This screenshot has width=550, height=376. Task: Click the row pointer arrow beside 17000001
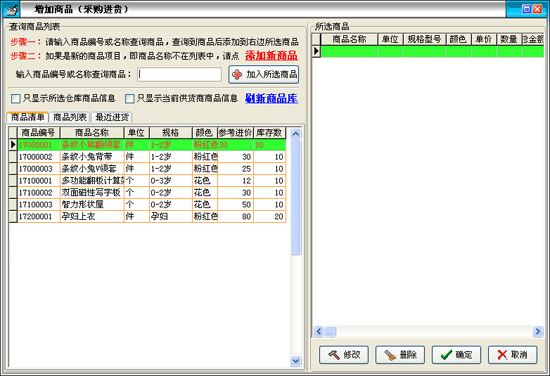pos(13,145)
